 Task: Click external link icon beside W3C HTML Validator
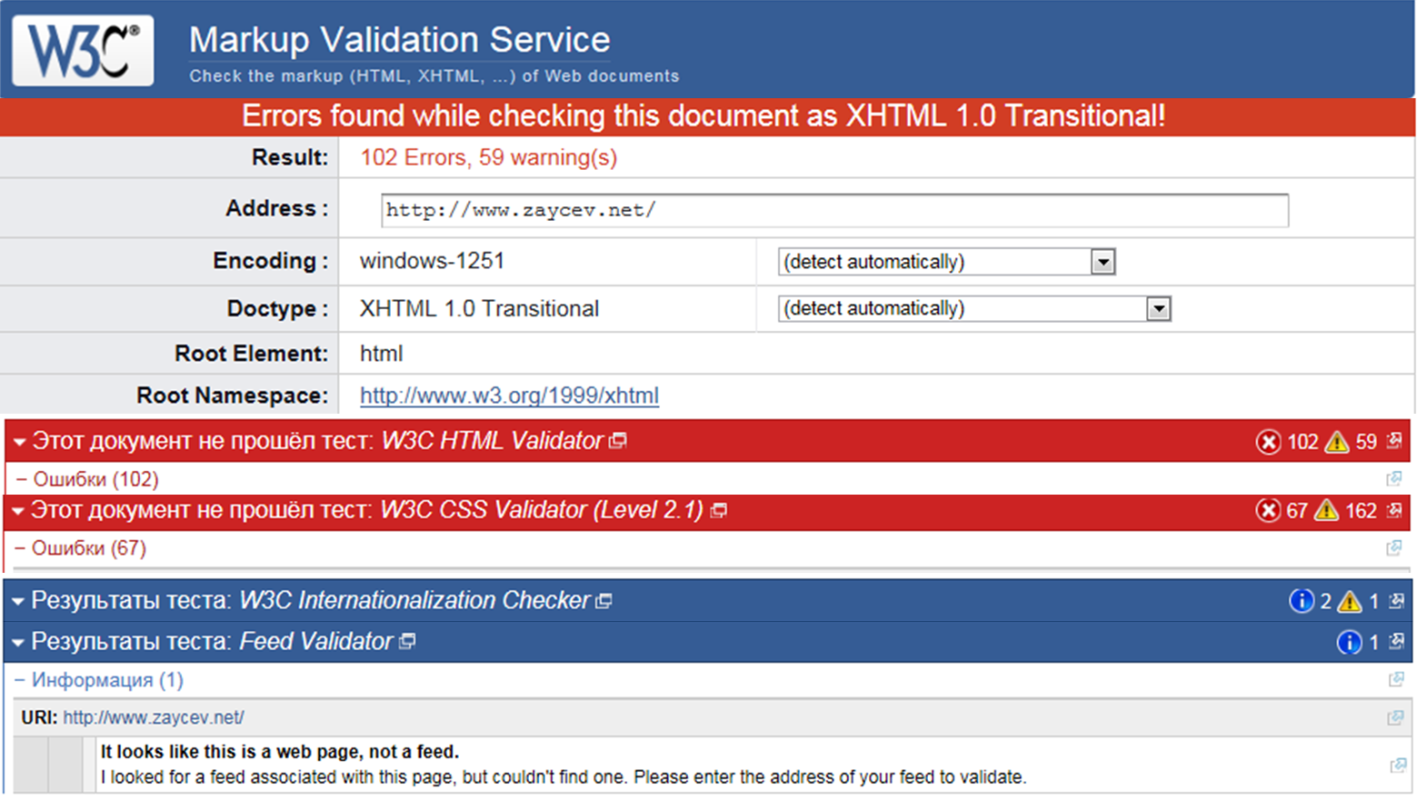click(618, 441)
